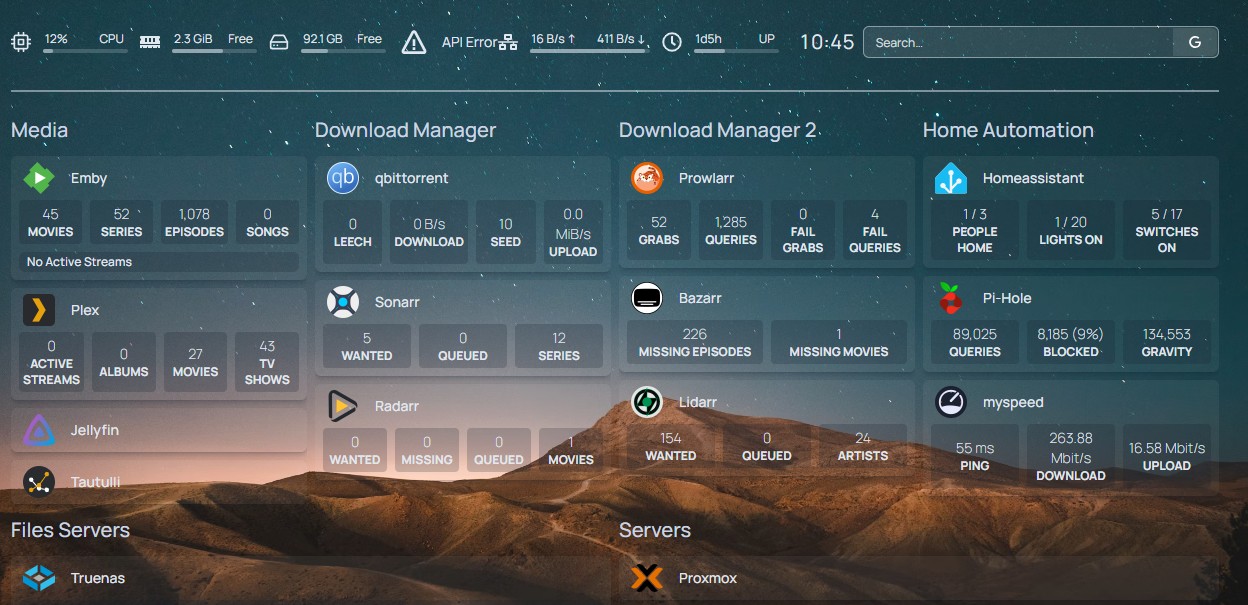Image resolution: width=1248 pixels, height=605 pixels.
Task: Open the Emby media server
Action: click(88, 178)
